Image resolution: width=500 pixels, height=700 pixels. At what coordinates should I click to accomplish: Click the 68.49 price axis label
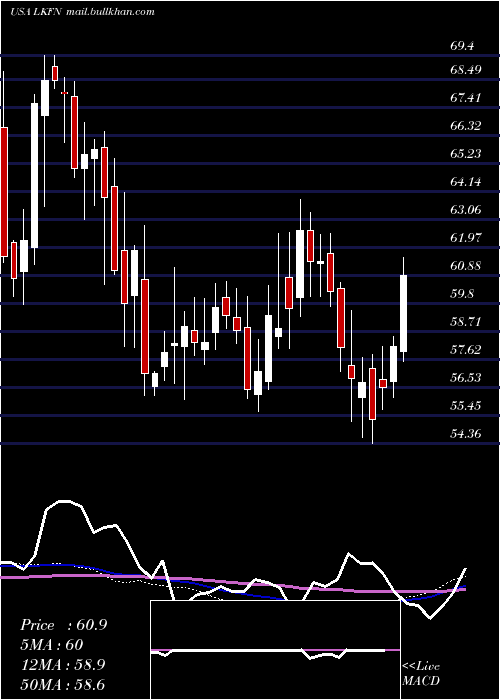click(466, 70)
